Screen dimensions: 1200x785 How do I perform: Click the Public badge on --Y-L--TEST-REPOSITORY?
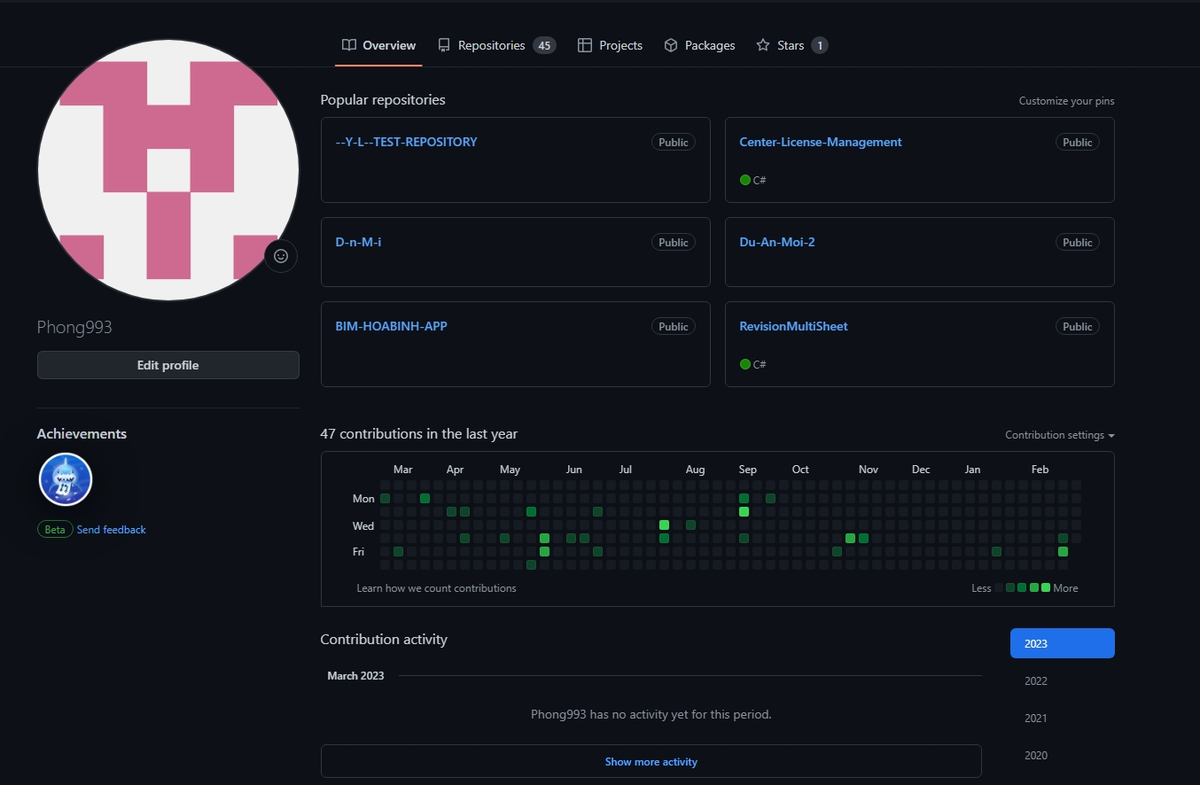[x=673, y=142]
